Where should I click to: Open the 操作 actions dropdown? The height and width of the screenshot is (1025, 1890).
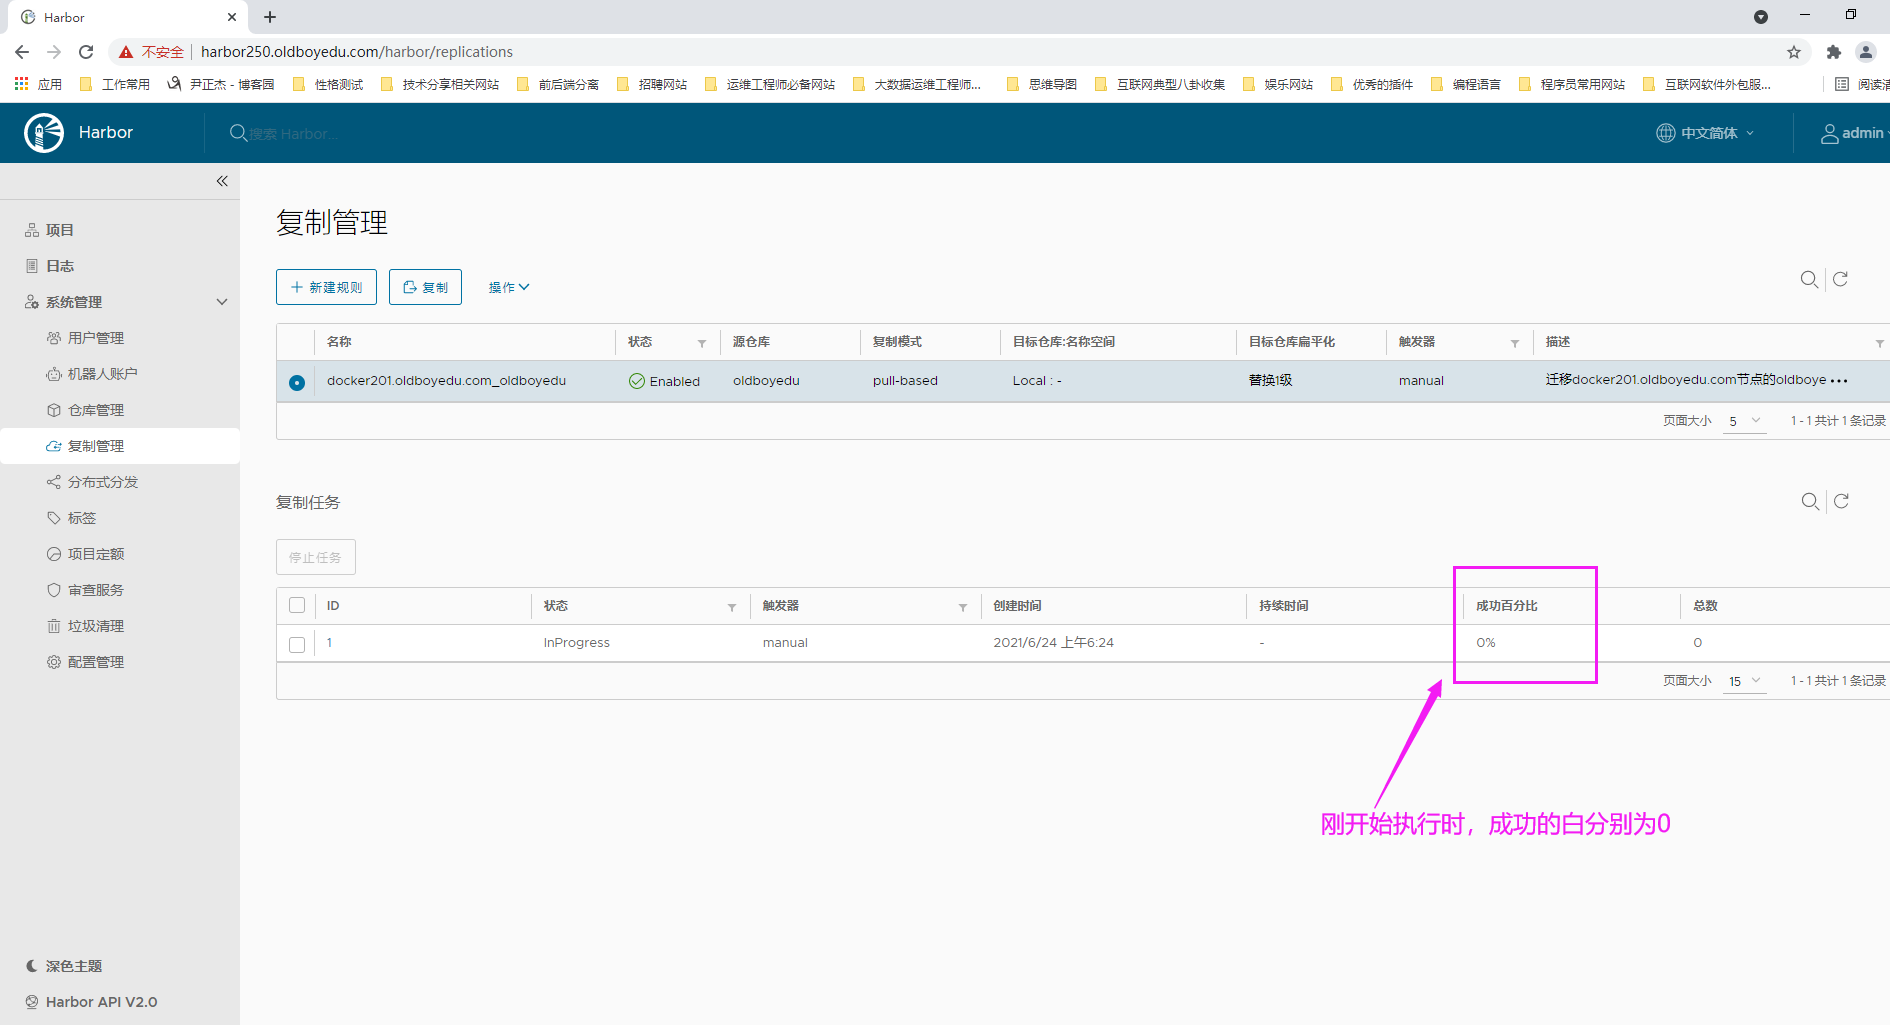tap(509, 287)
